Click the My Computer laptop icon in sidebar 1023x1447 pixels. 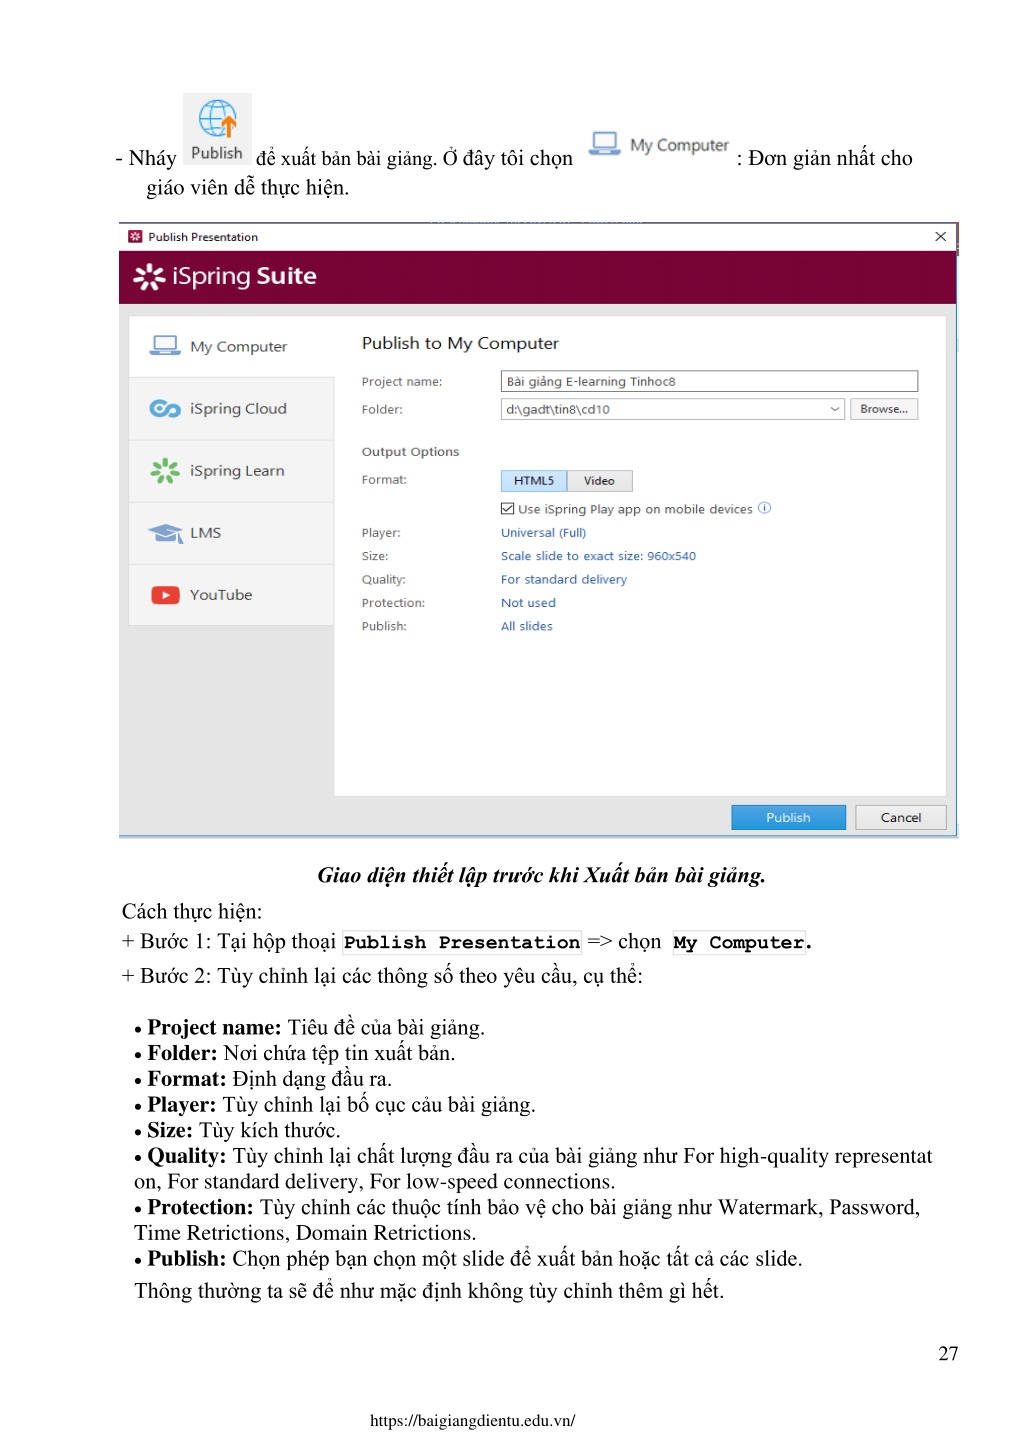(x=164, y=346)
